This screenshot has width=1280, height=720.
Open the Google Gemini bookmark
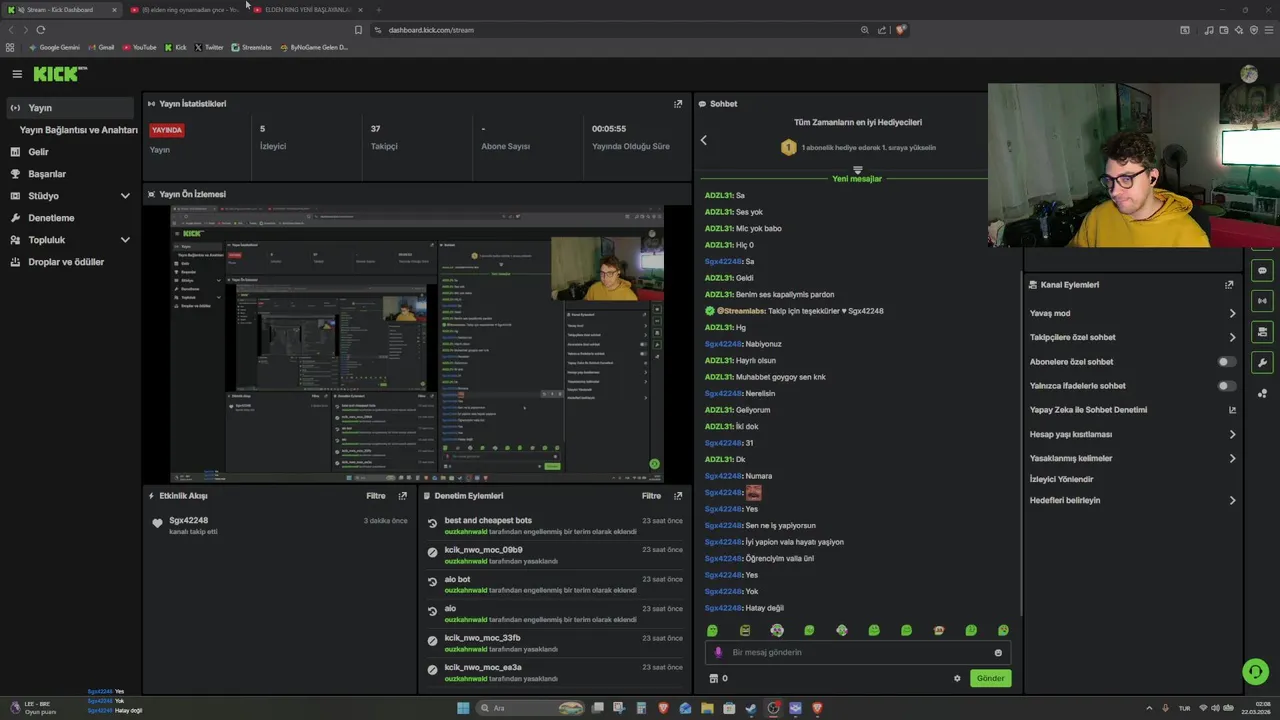pyautogui.click(x=55, y=47)
